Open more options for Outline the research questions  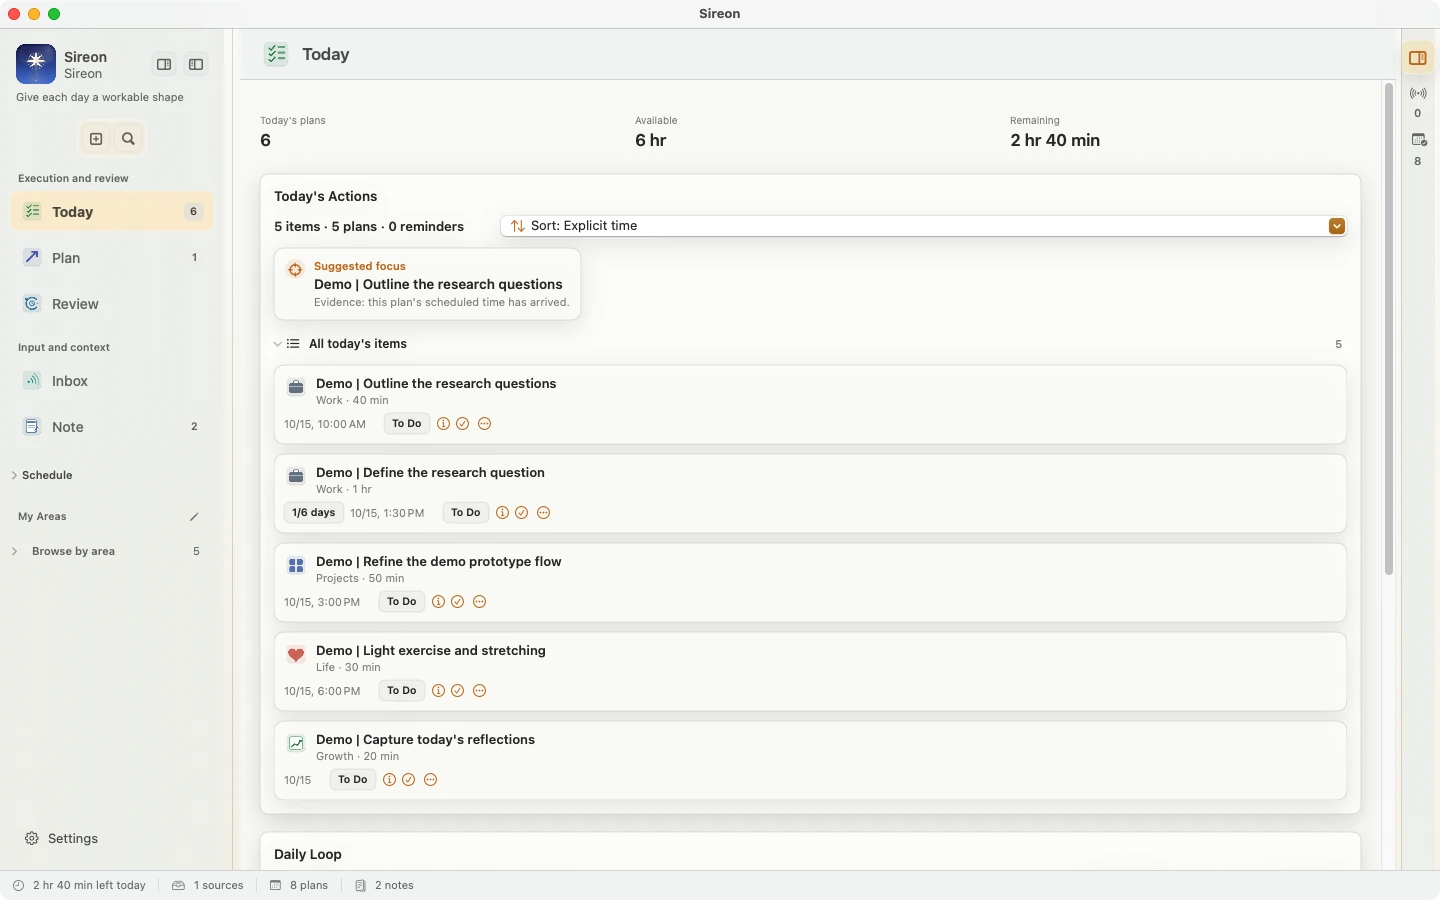pos(485,424)
